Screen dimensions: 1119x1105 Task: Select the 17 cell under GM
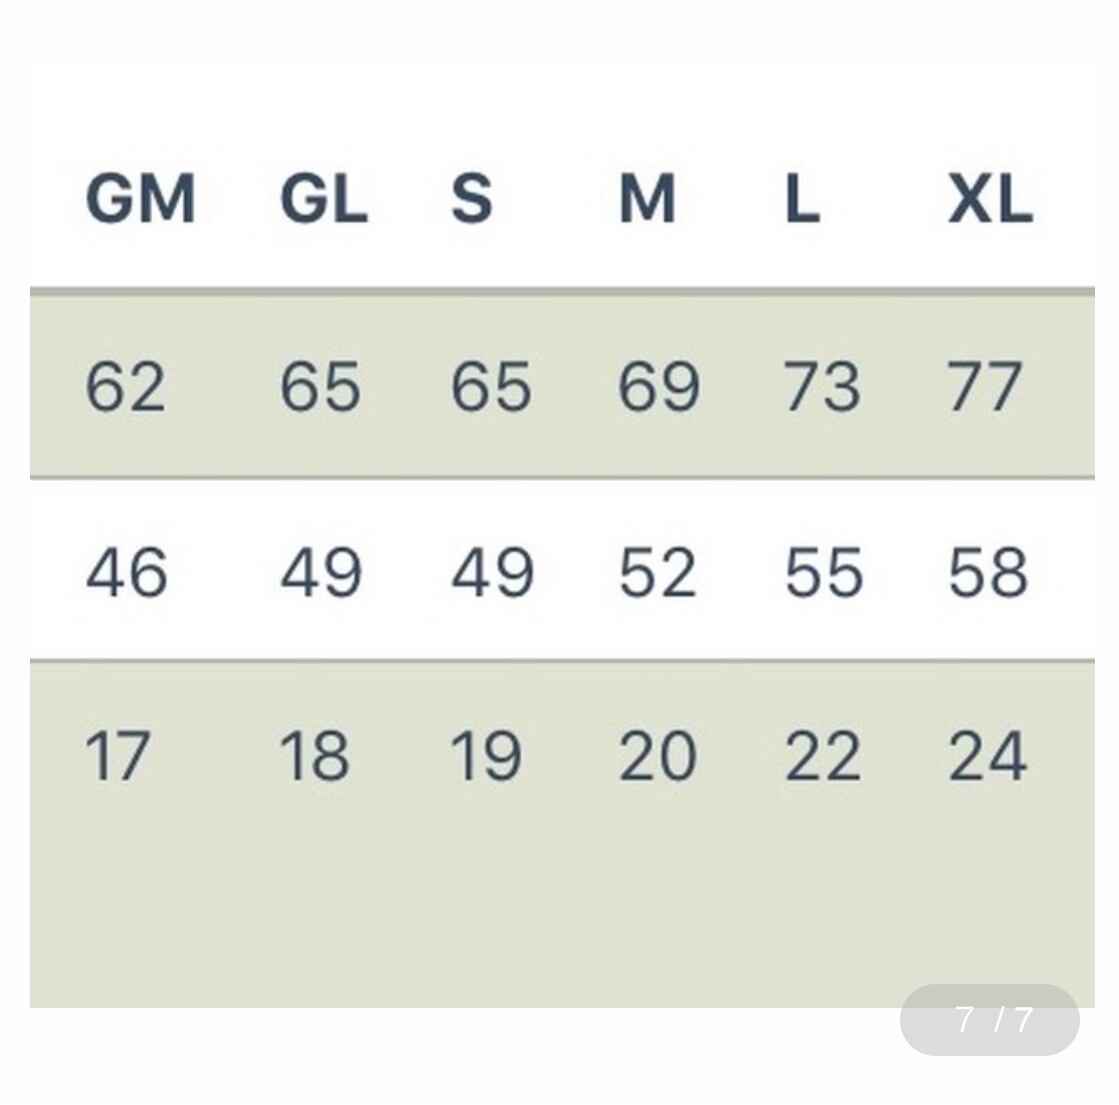(x=118, y=756)
